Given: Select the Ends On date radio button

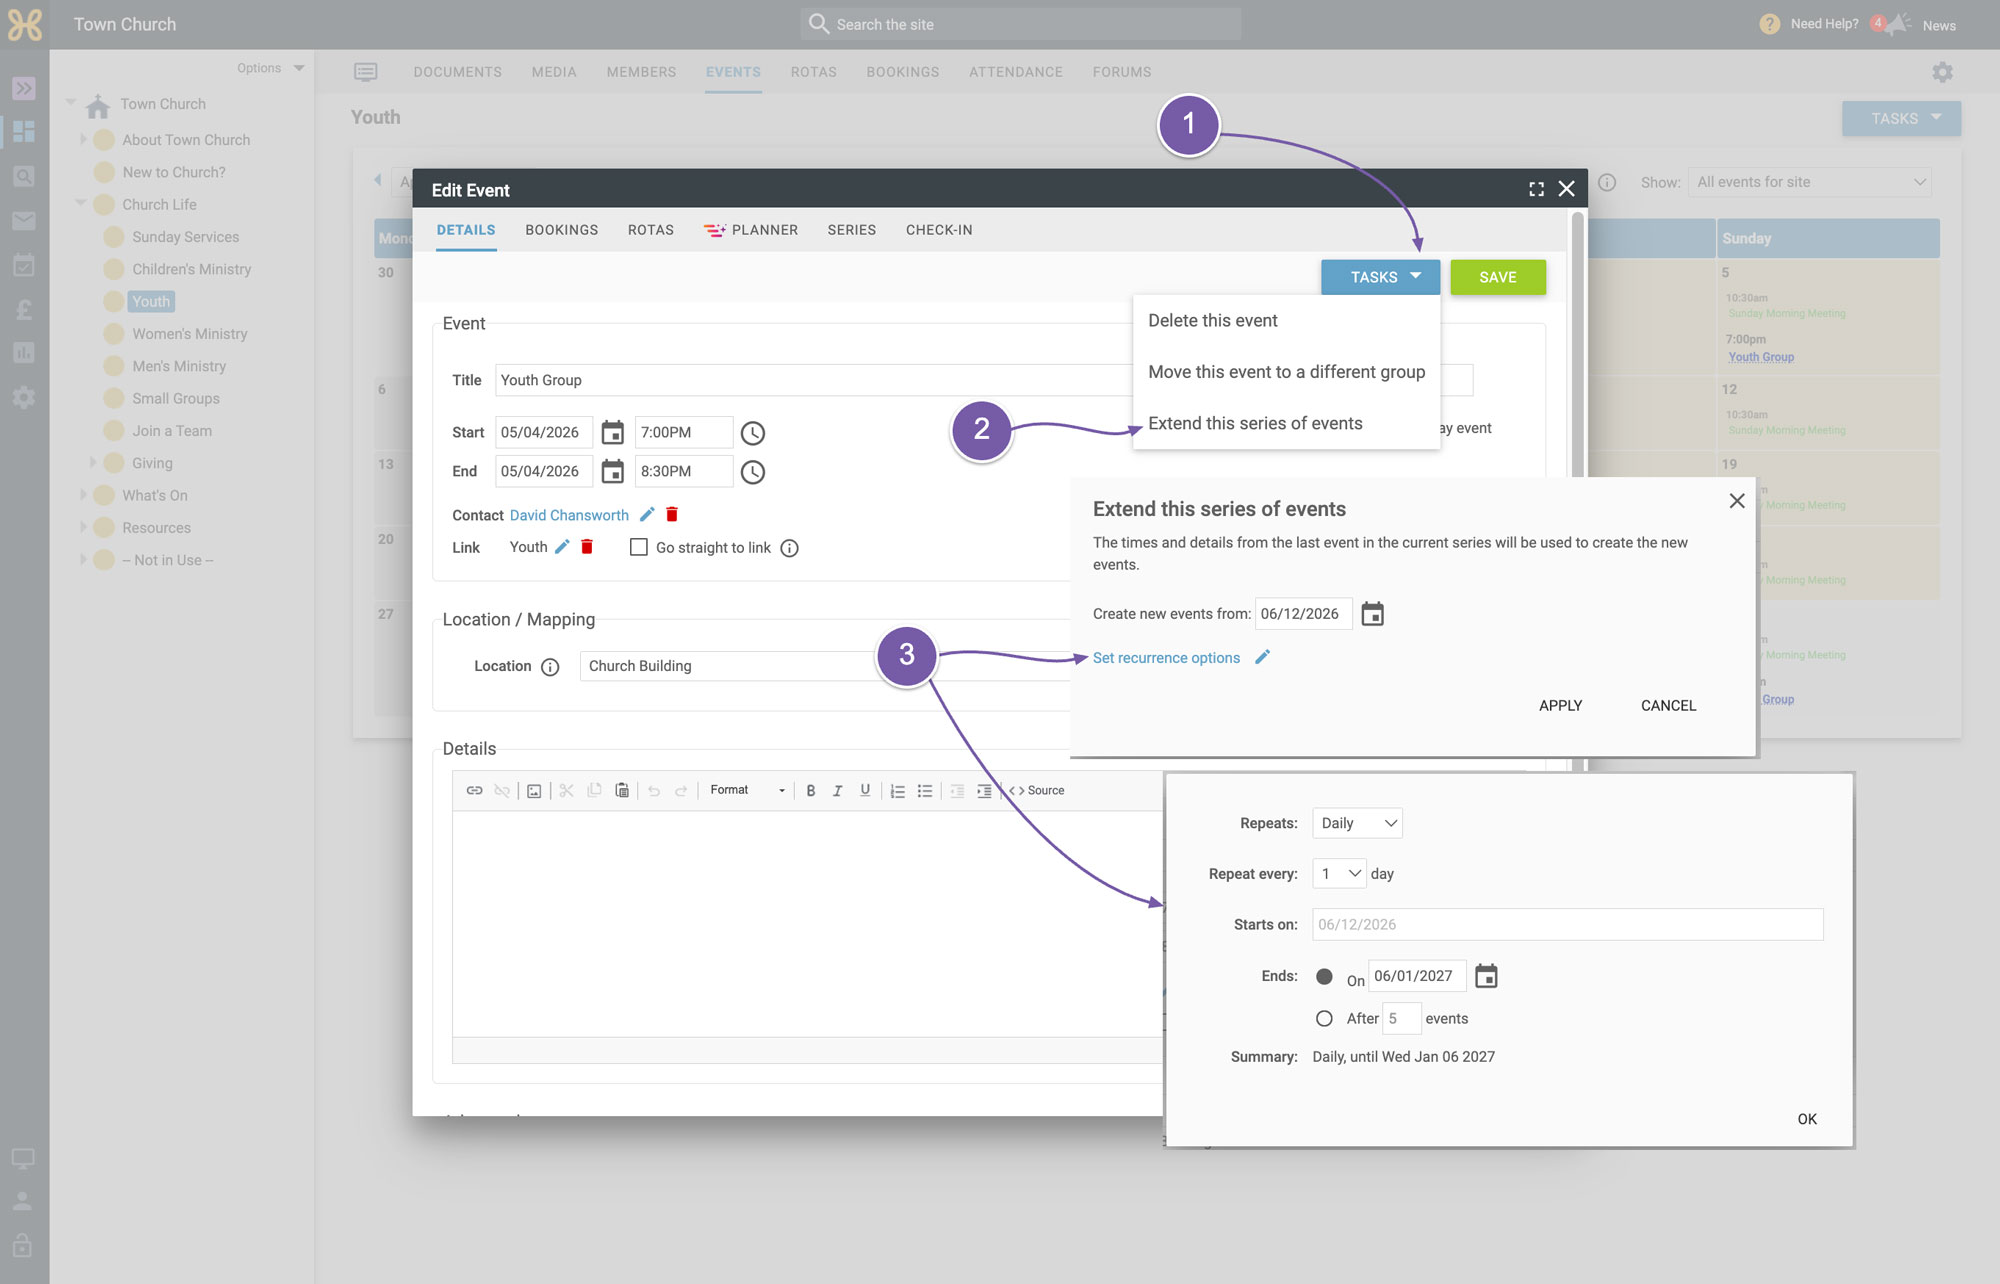Looking at the screenshot, I should pos(1324,976).
